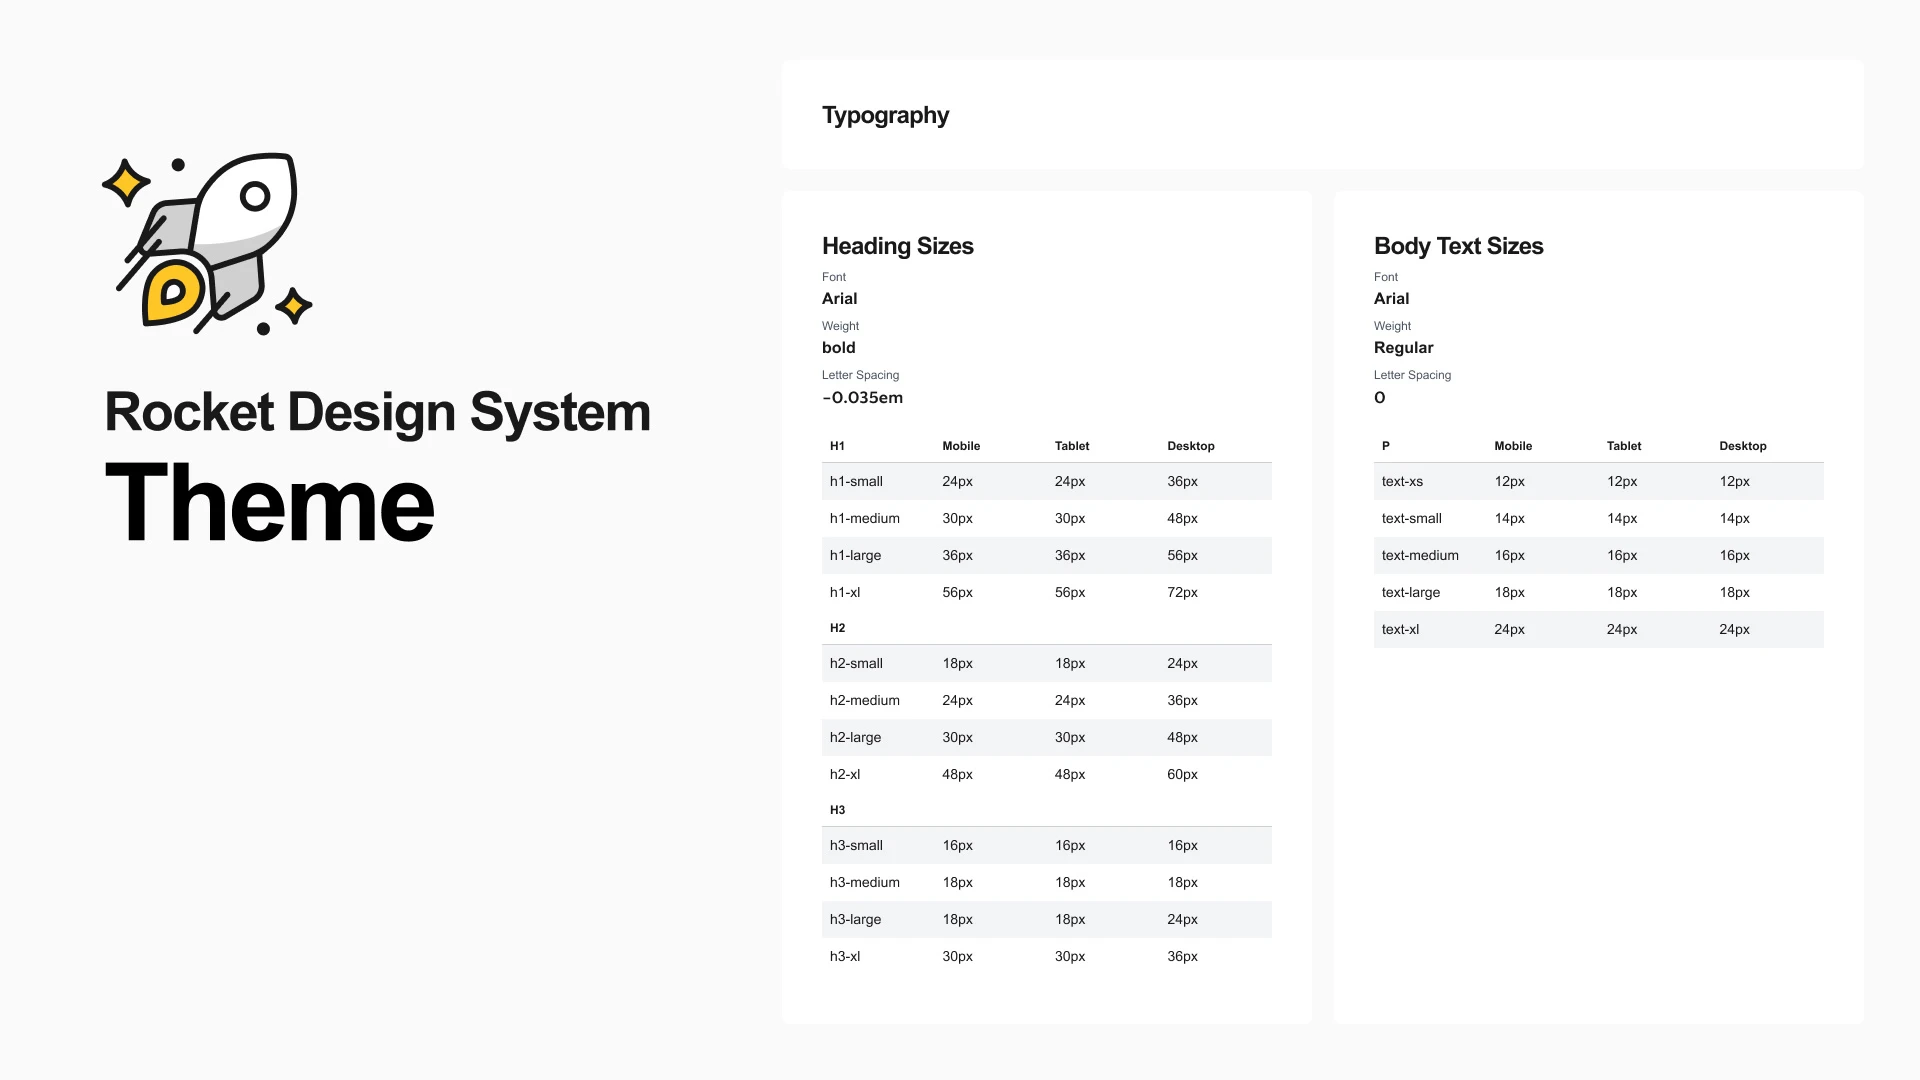The image size is (1920, 1080).
Task: Click the H2 group header
Action: (x=837, y=628)
